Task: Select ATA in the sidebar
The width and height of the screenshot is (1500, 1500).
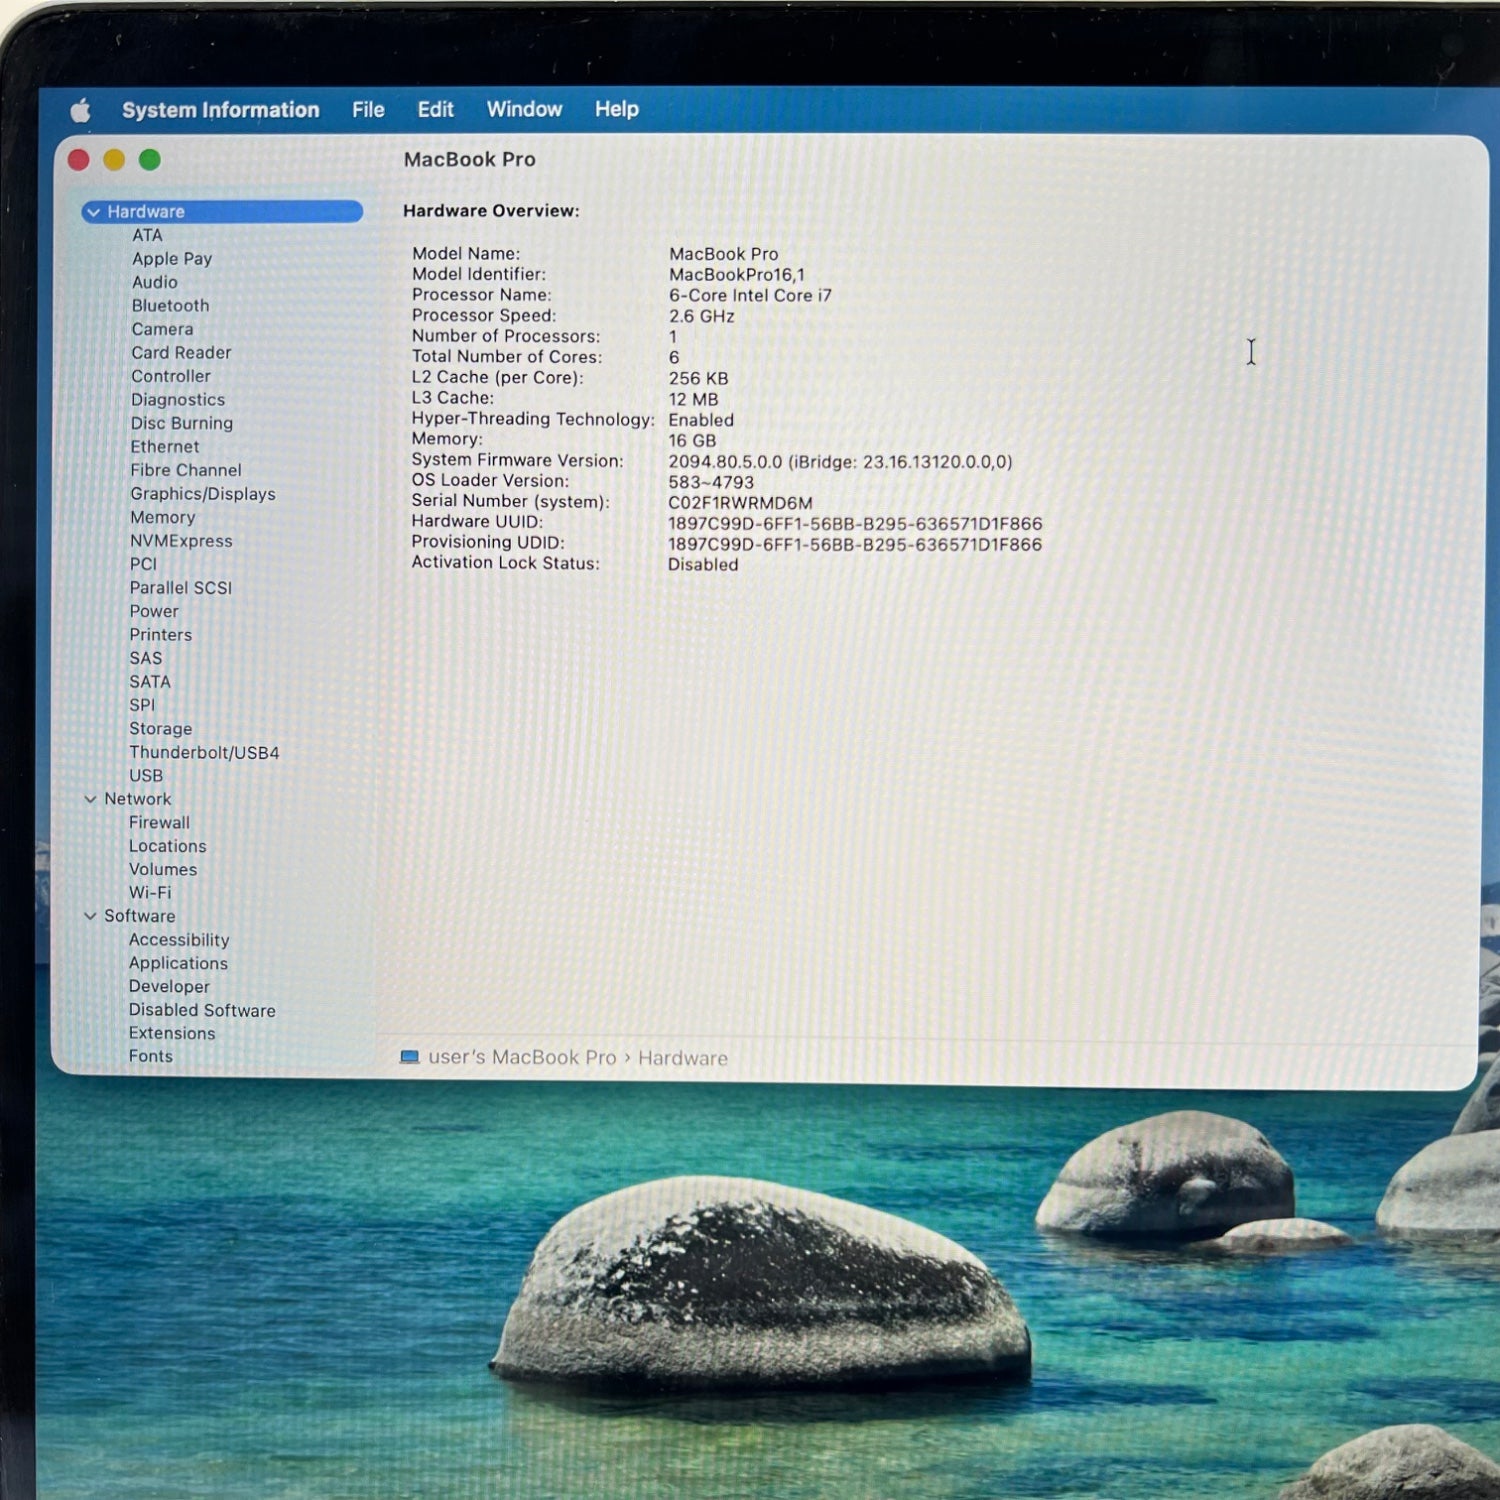Action: [147, 235]
